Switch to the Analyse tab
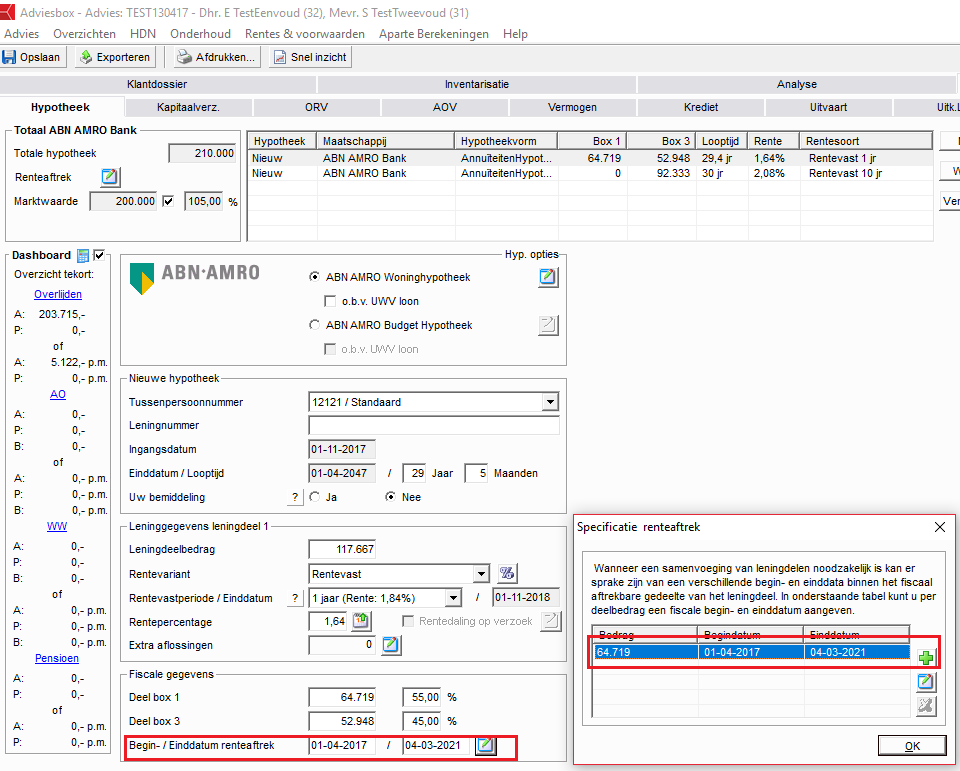Screen dimensions: 960x771 point(797,85)
